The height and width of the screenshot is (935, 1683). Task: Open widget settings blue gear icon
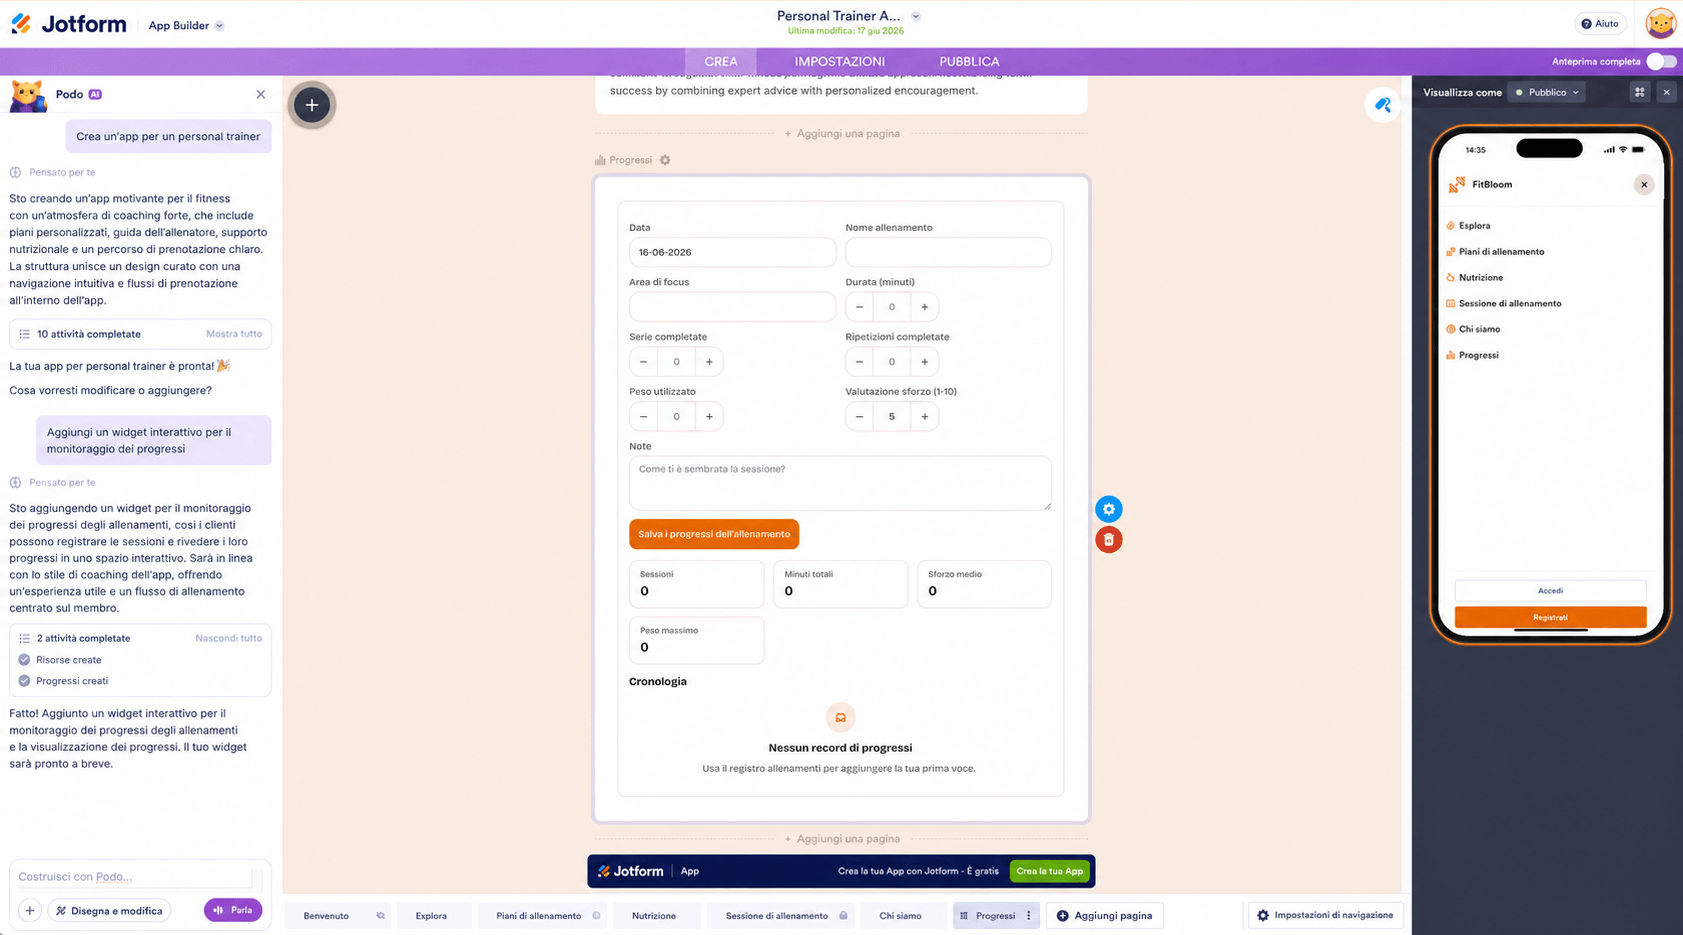(1108, 509)
